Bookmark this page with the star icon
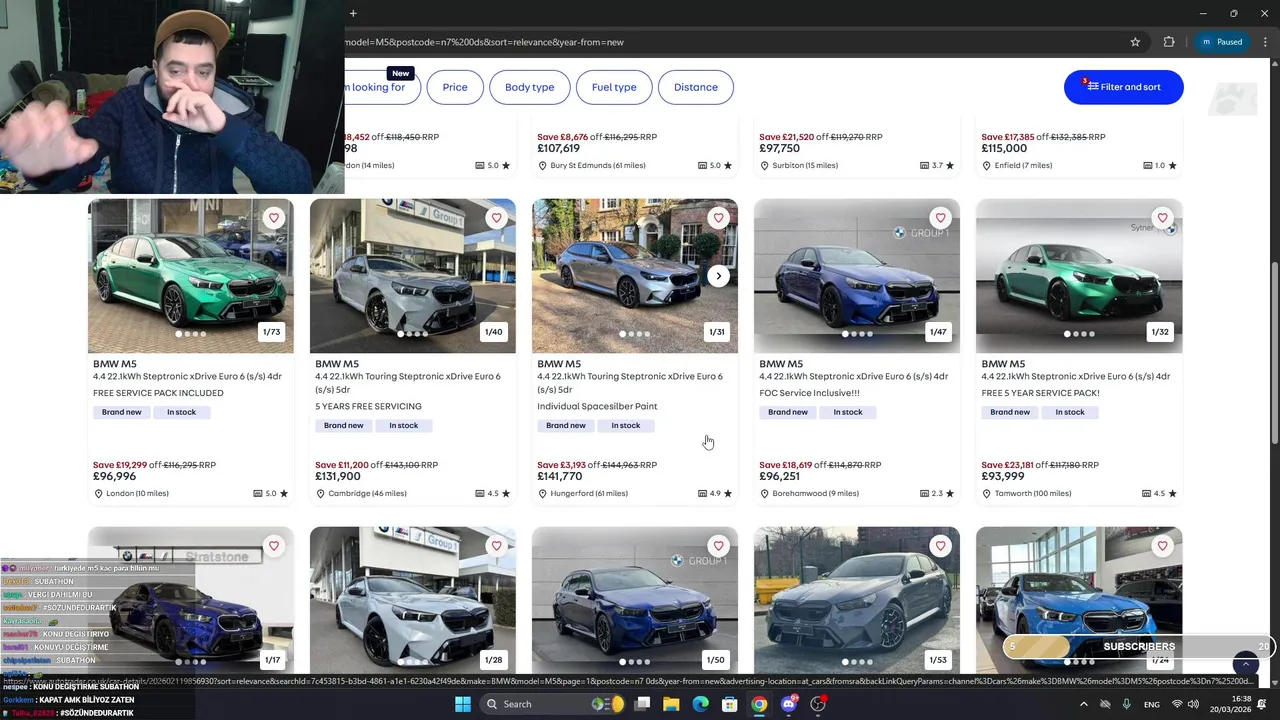The image size is (1280, 720). 1135,42
